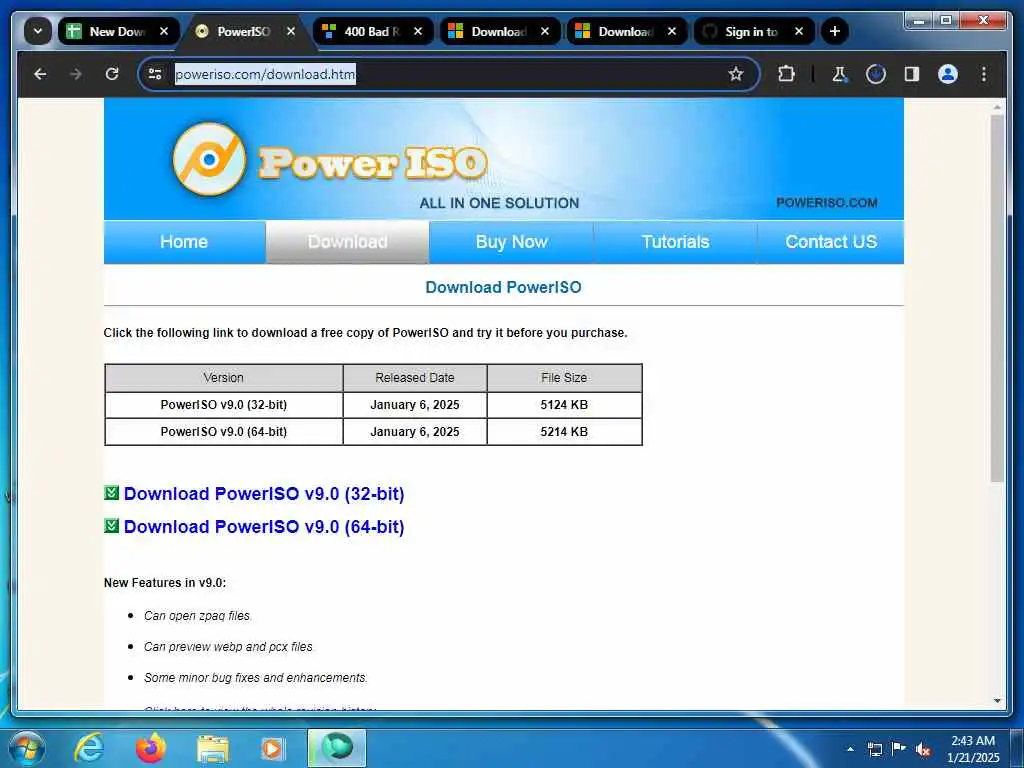Switch to the first Download tab

[500, 31]
